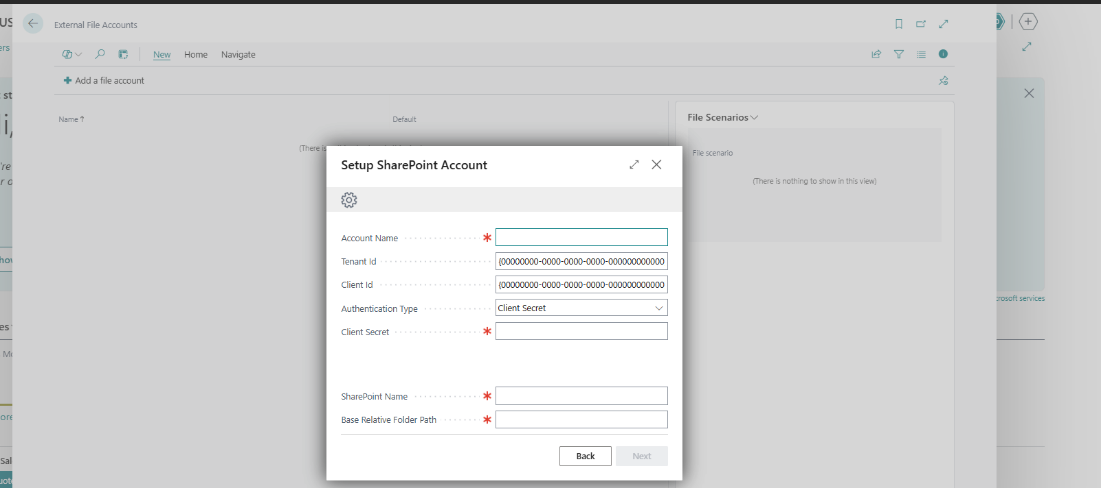
Task: Open the Navigate menu tab
Action: pyautogui.click(x=238, y=54)
